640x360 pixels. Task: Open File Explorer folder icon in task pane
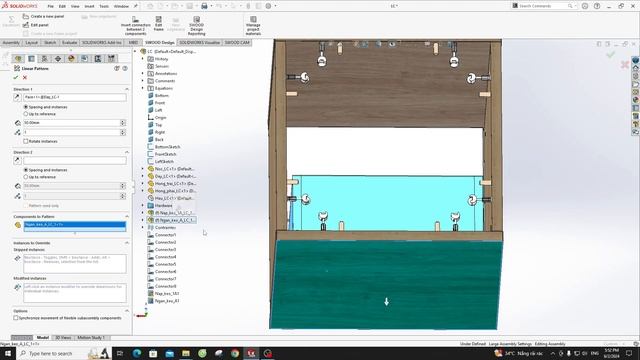(636, 84)
